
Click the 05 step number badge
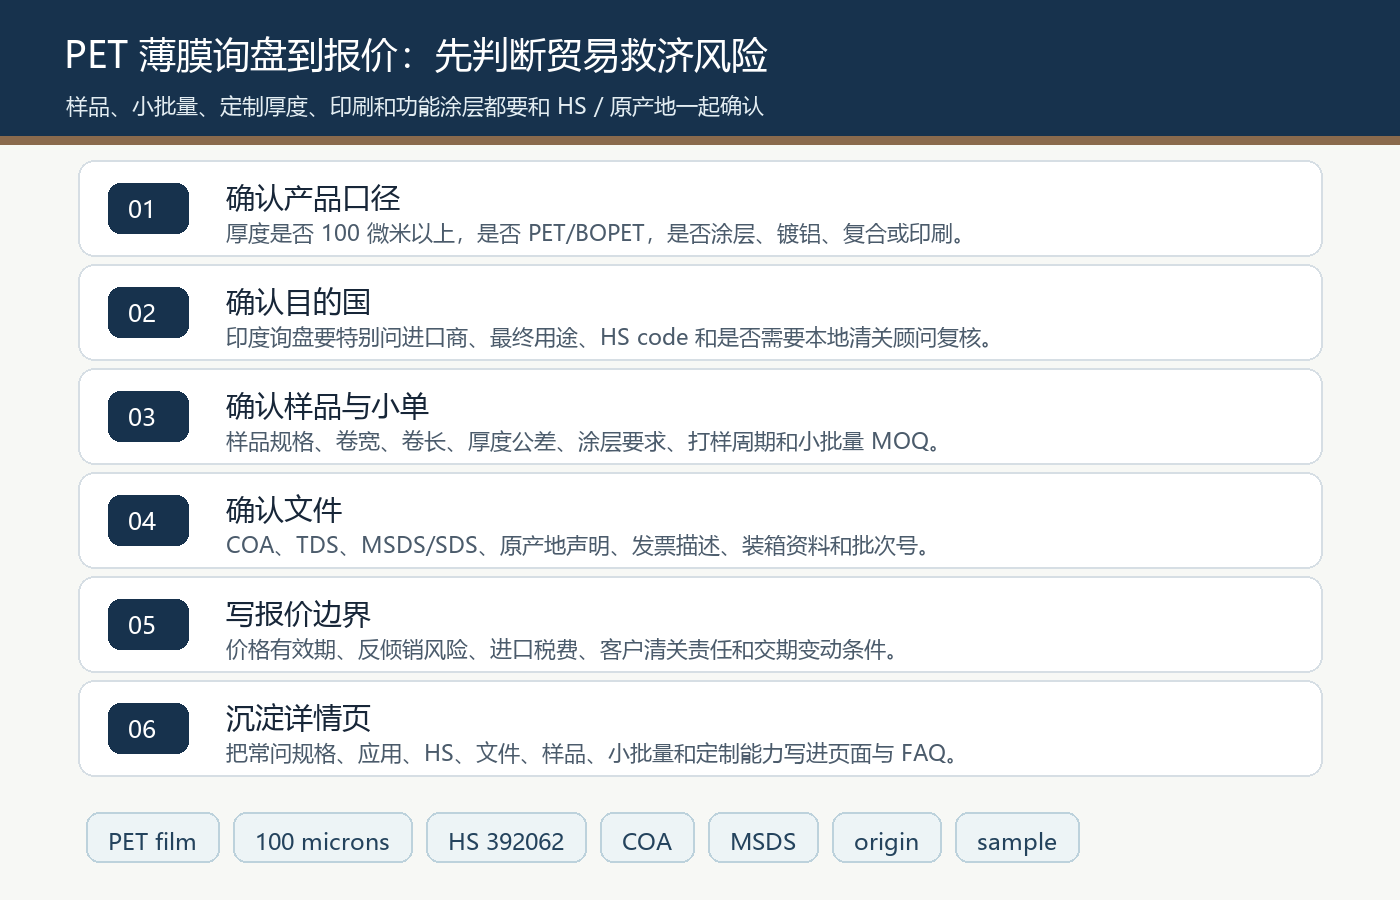[148, 624]
